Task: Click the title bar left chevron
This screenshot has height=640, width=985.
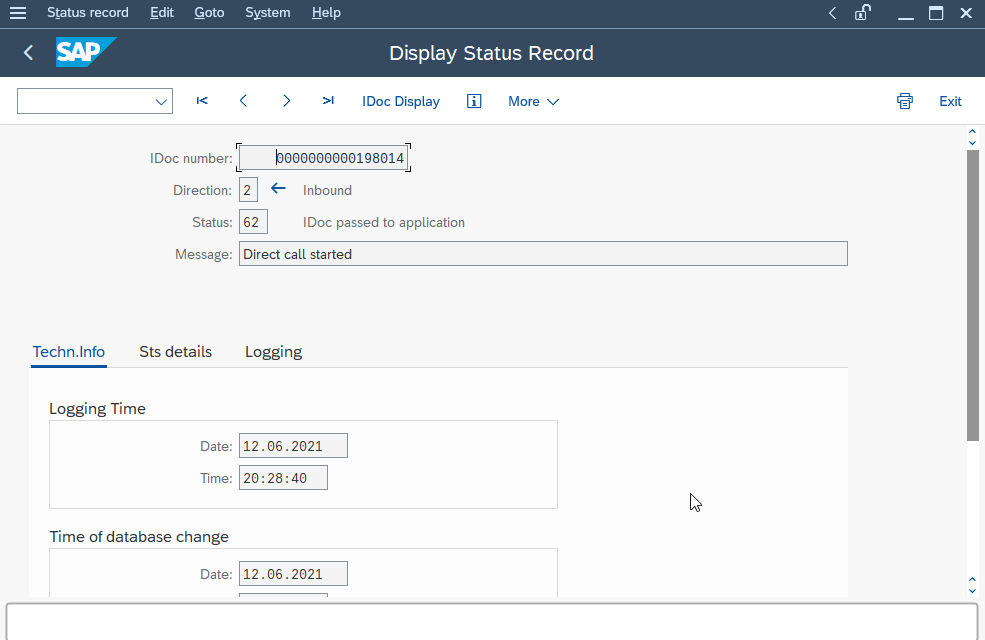Action: [832, 13]
